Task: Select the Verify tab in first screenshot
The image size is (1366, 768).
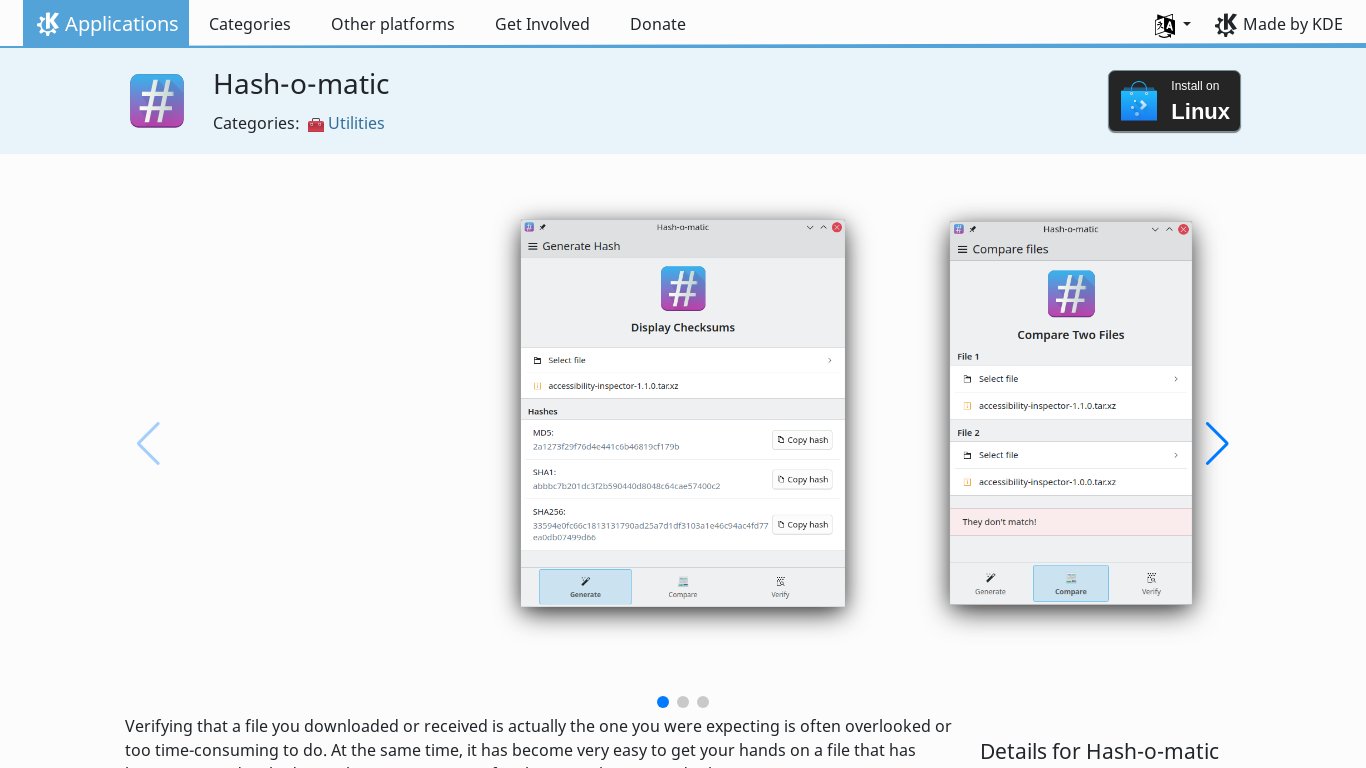Action: pos(780,587)
